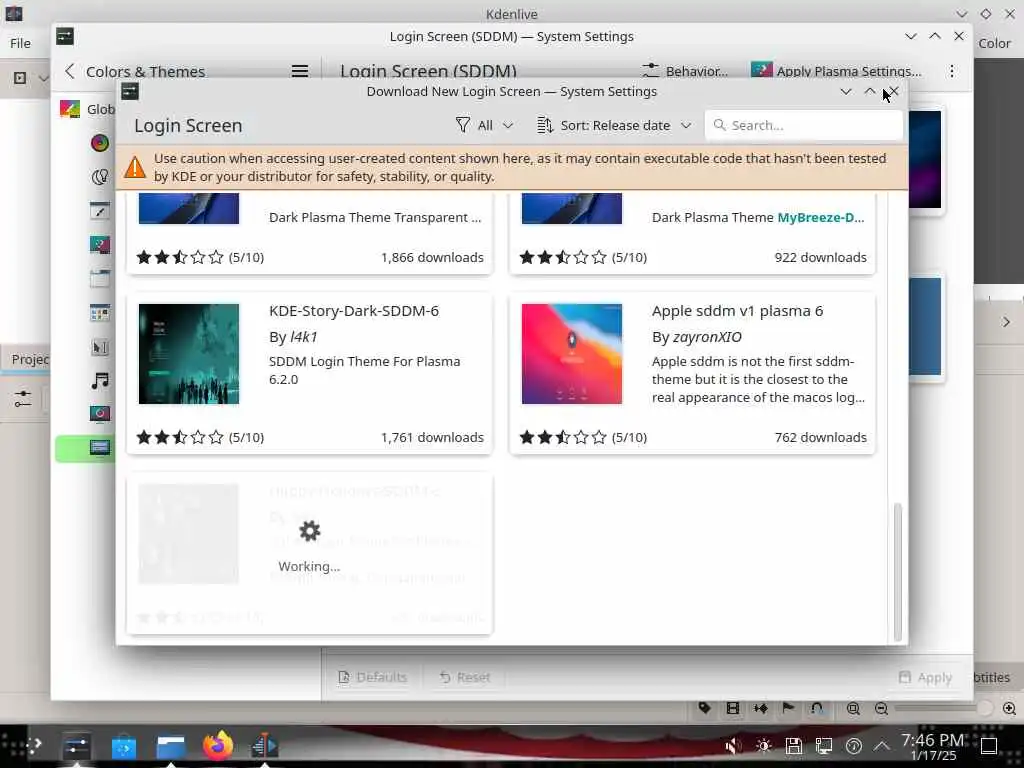Click the Working... busy indicator gear
This screenshot has height=768, width=1024.
[310, 530]
